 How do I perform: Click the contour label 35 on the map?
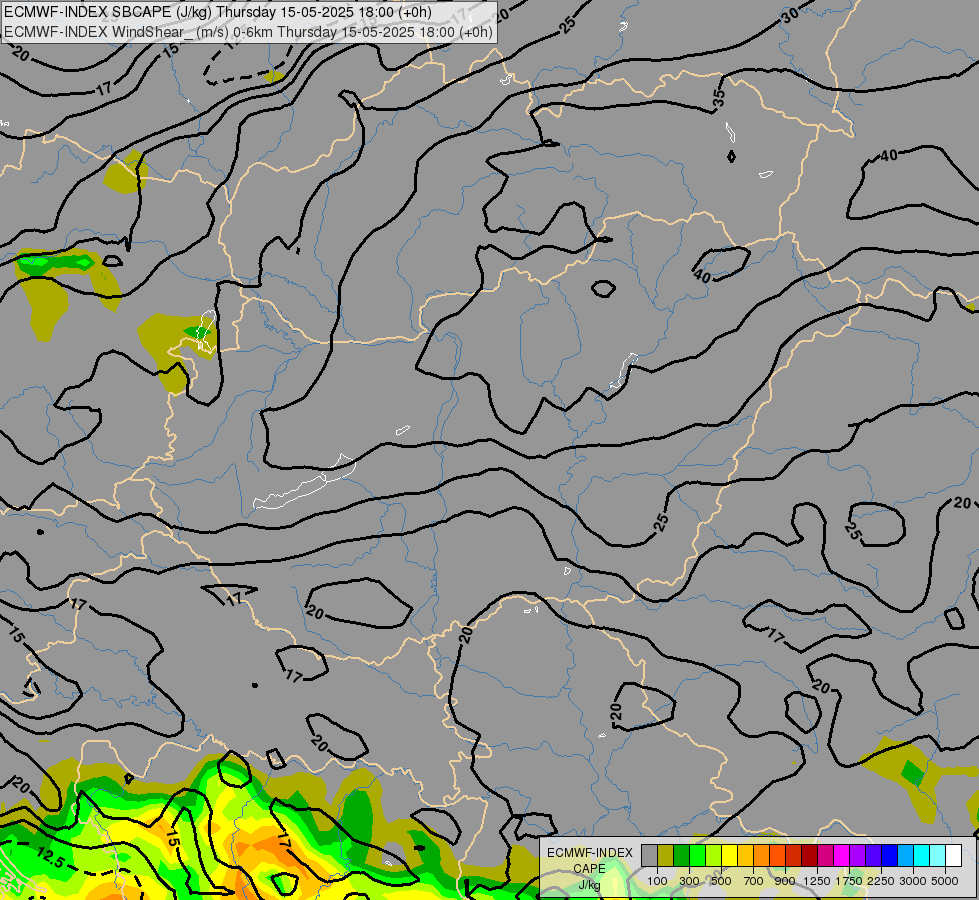719,98
